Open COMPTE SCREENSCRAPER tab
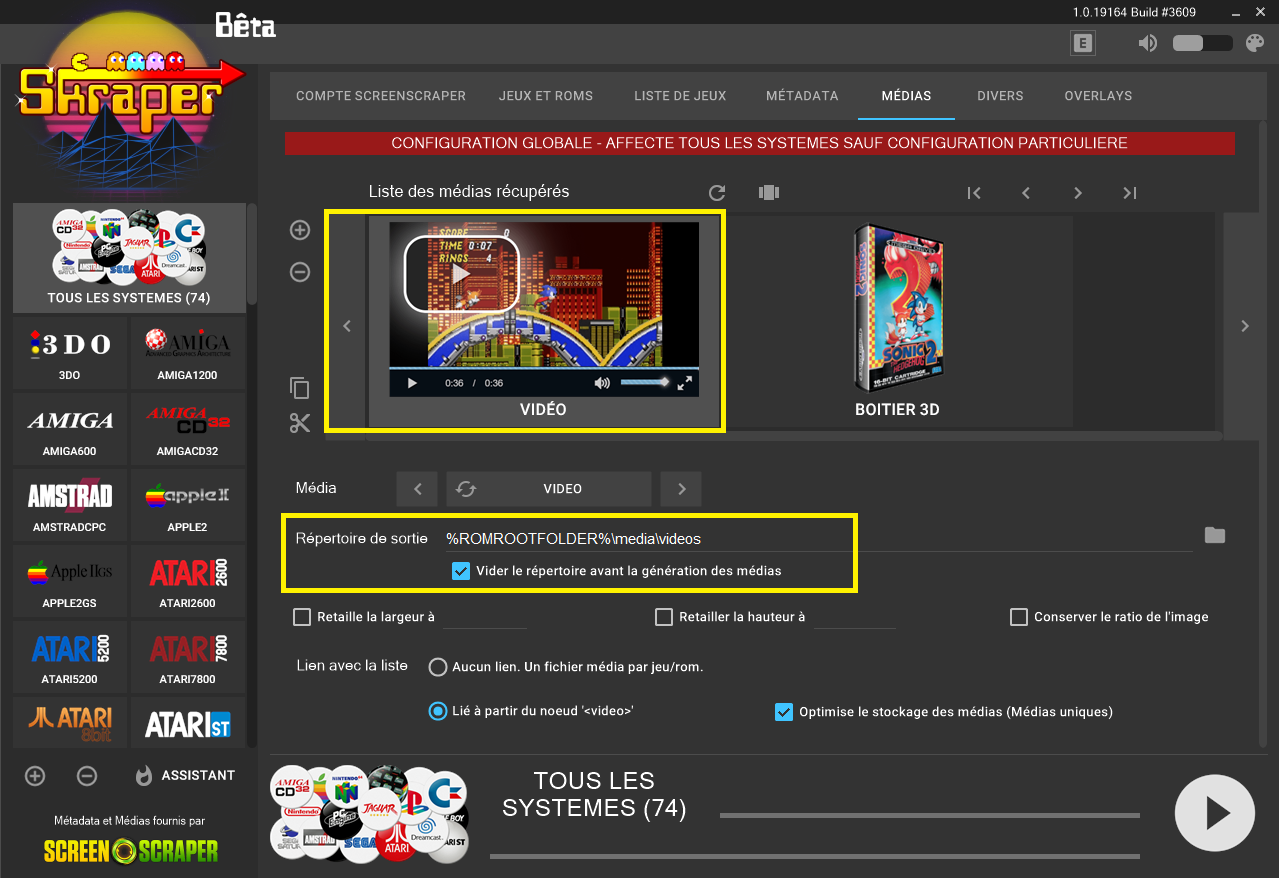The image size is (1279, 878). click(381, 96)
